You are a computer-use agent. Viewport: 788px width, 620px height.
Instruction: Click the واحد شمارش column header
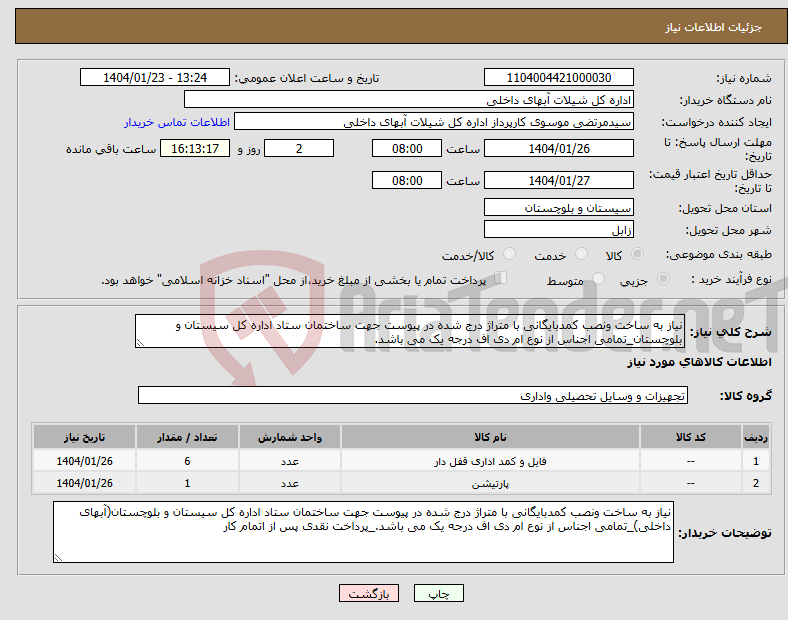click(290, 437)
